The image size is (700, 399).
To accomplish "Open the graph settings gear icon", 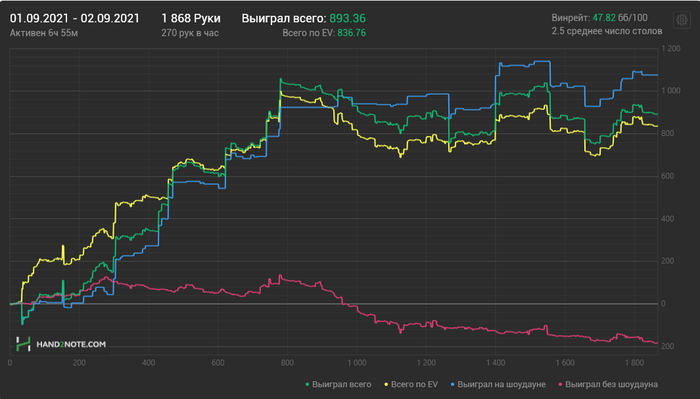I will click(681, 20).
